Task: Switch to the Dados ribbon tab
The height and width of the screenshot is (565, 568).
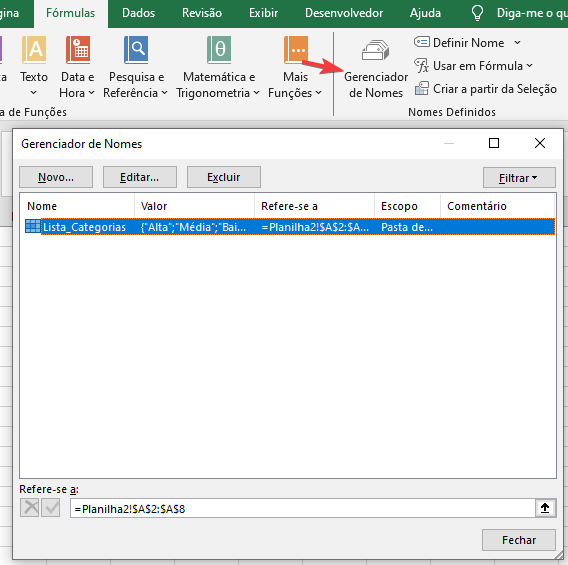Action: tap(138, 13)
